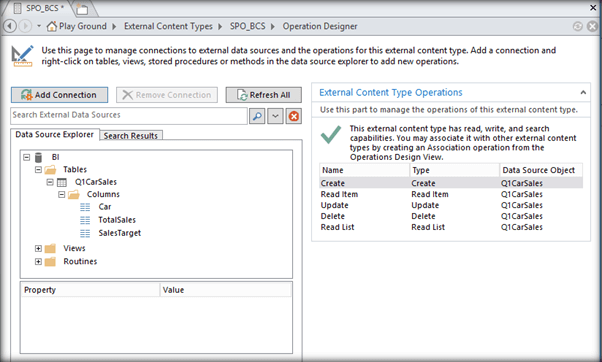The height and width of the screenshot is (362, 602).
Task: Switch to the Search Results tab
Action: [131, 136]
